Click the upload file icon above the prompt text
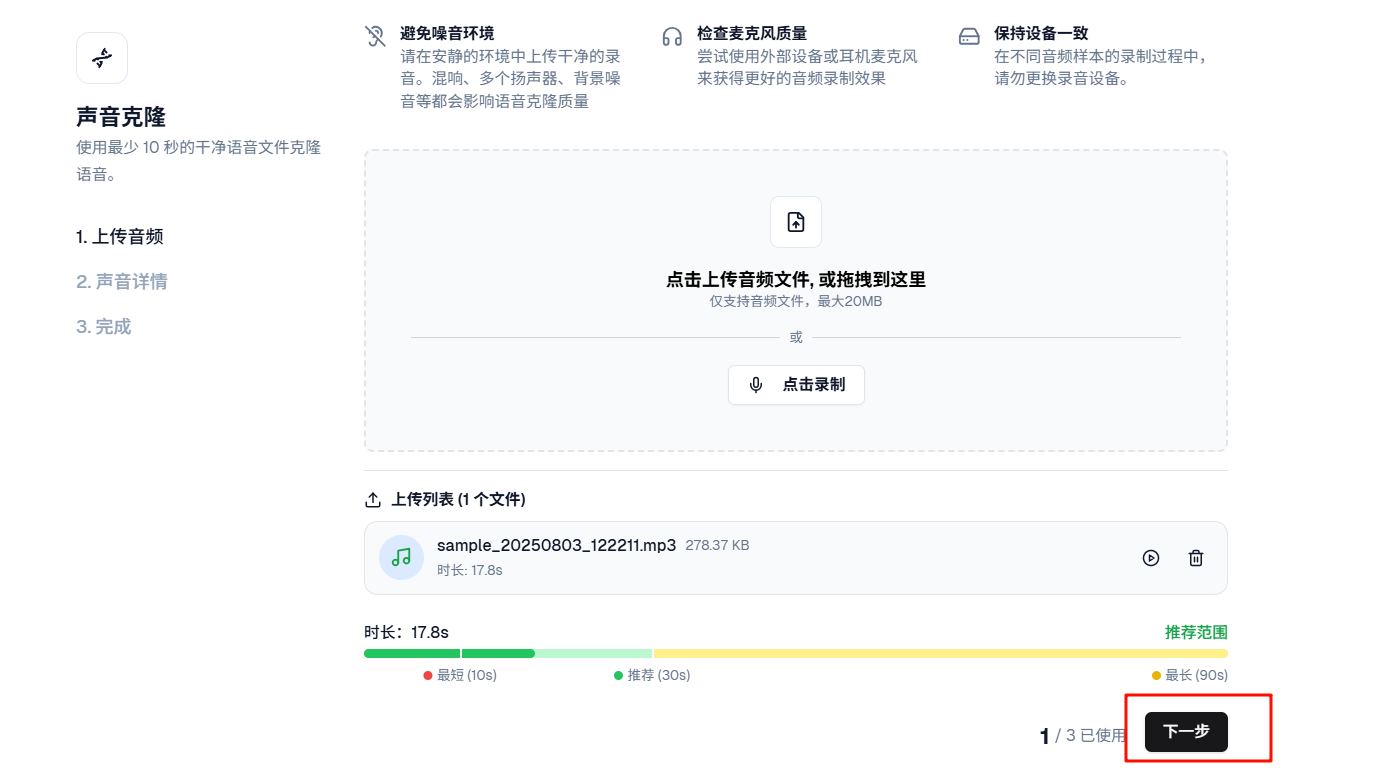 click(796, 222)
